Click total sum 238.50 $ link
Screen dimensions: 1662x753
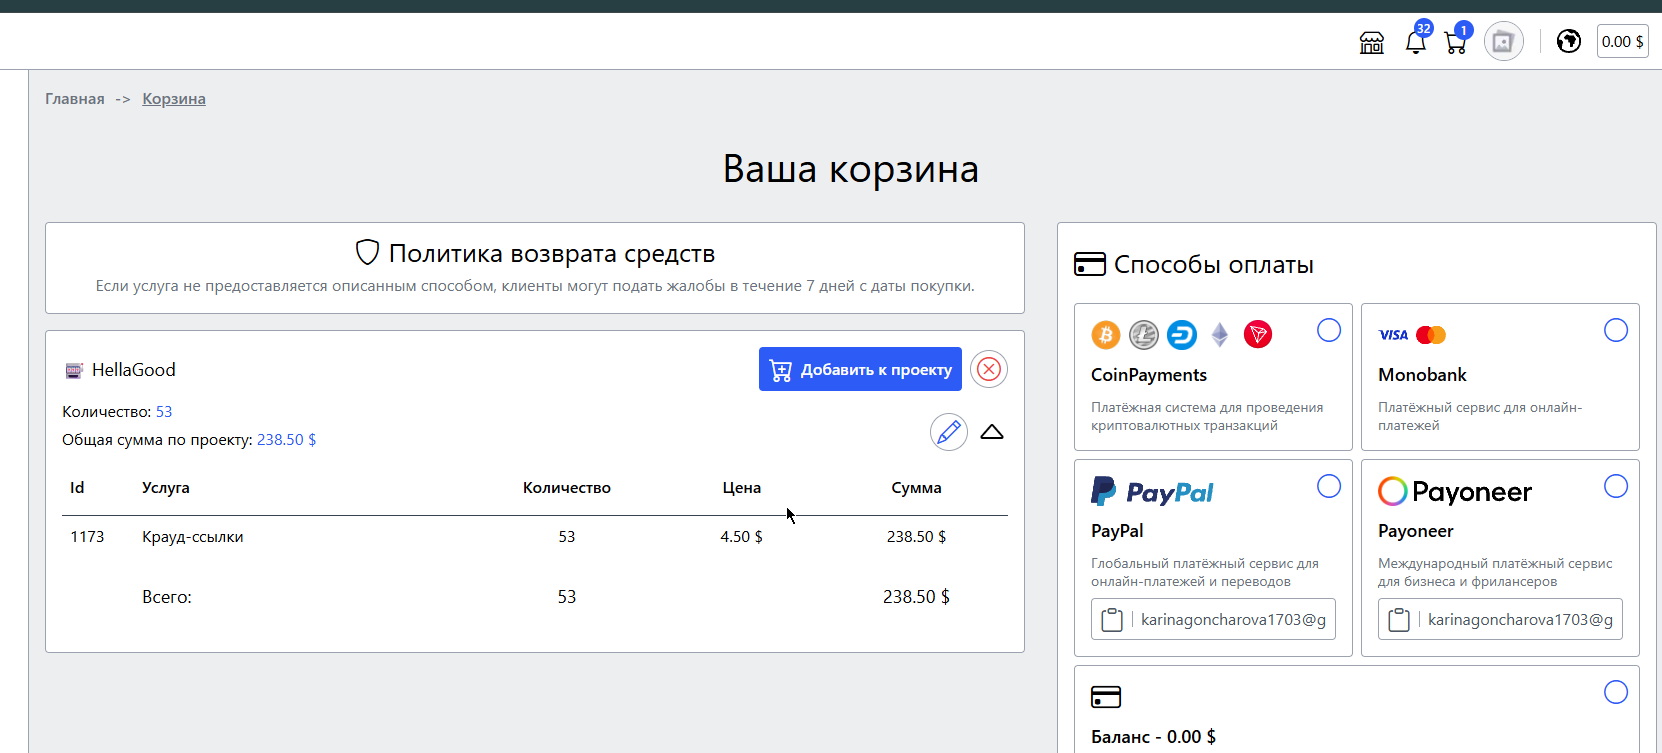pos(287,440)
